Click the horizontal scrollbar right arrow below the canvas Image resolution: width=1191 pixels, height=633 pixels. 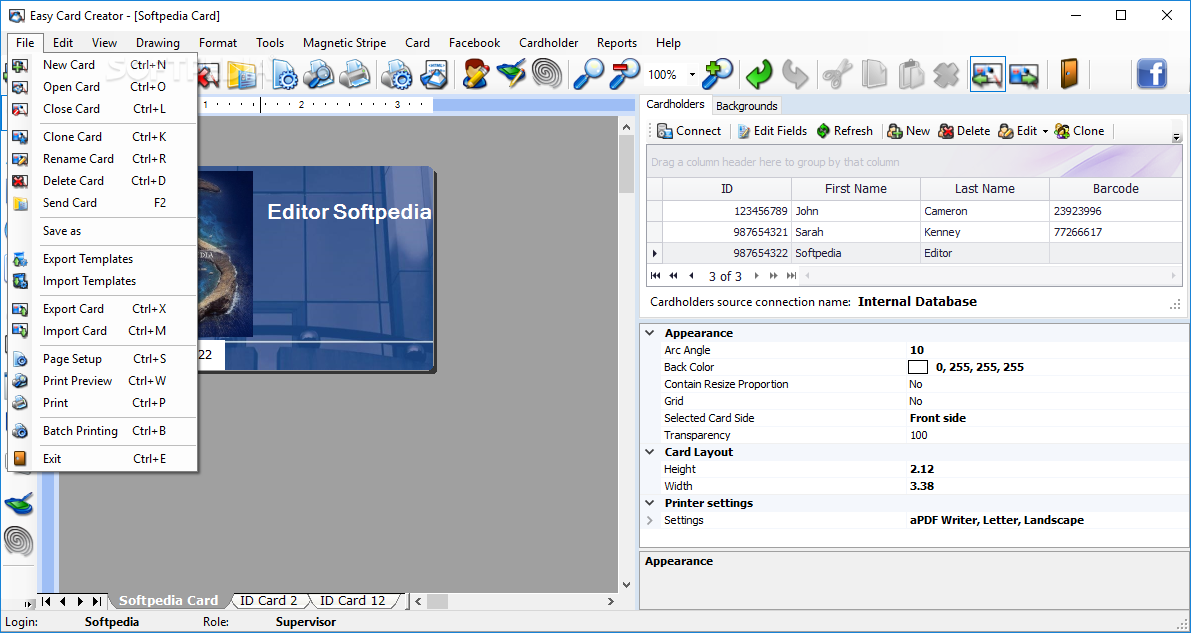tap(611, 601)
